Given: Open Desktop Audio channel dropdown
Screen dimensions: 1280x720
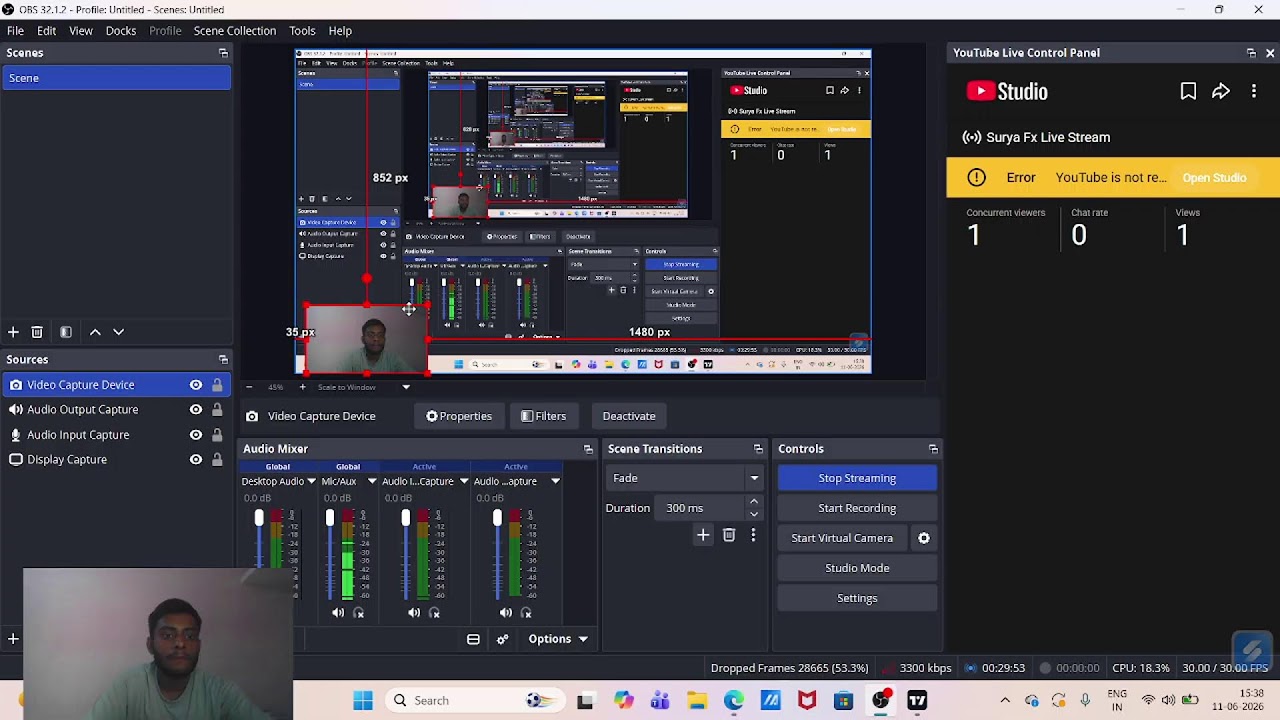Looking at the screenshot, I should coord(311,482).
